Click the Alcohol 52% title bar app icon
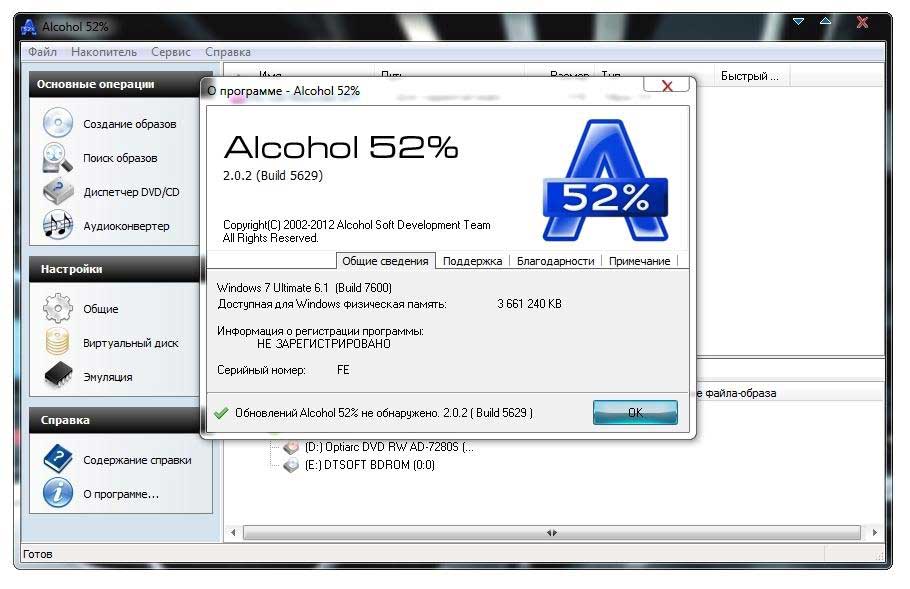 pyautogui.click(x=28, y=27)
